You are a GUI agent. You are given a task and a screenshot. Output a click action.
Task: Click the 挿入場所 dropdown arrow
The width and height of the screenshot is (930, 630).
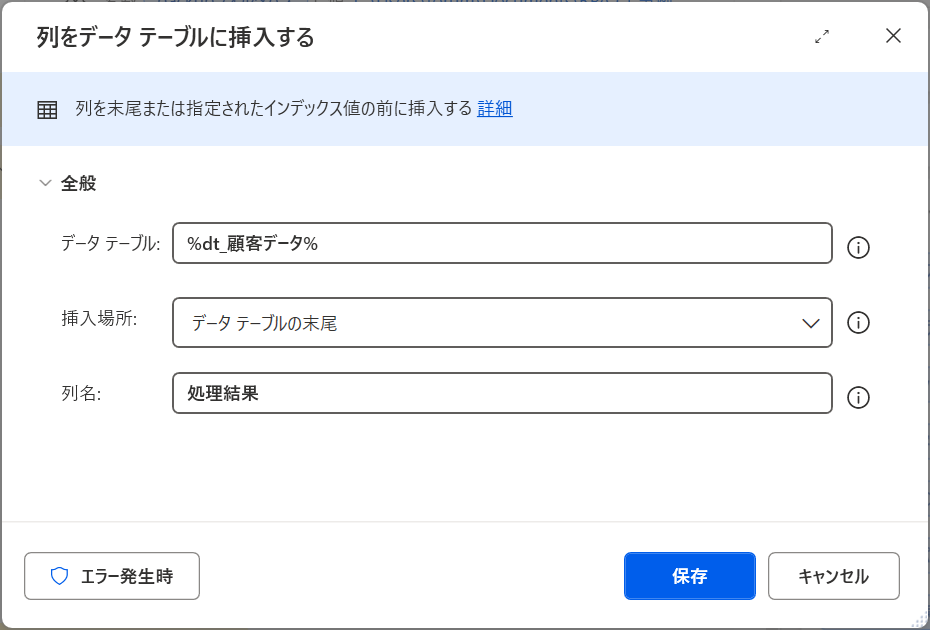tap(810, 323)
